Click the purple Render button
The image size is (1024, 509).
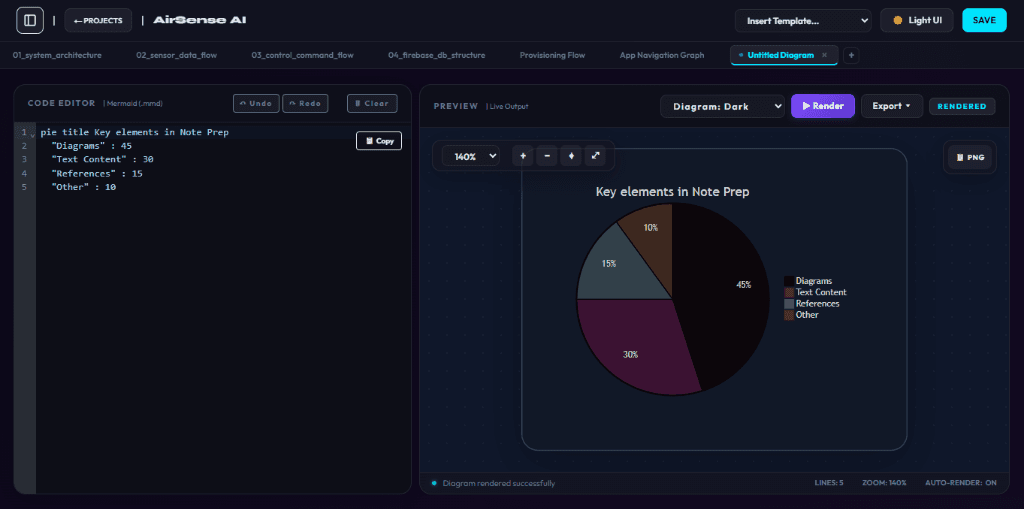pos(823,106)
